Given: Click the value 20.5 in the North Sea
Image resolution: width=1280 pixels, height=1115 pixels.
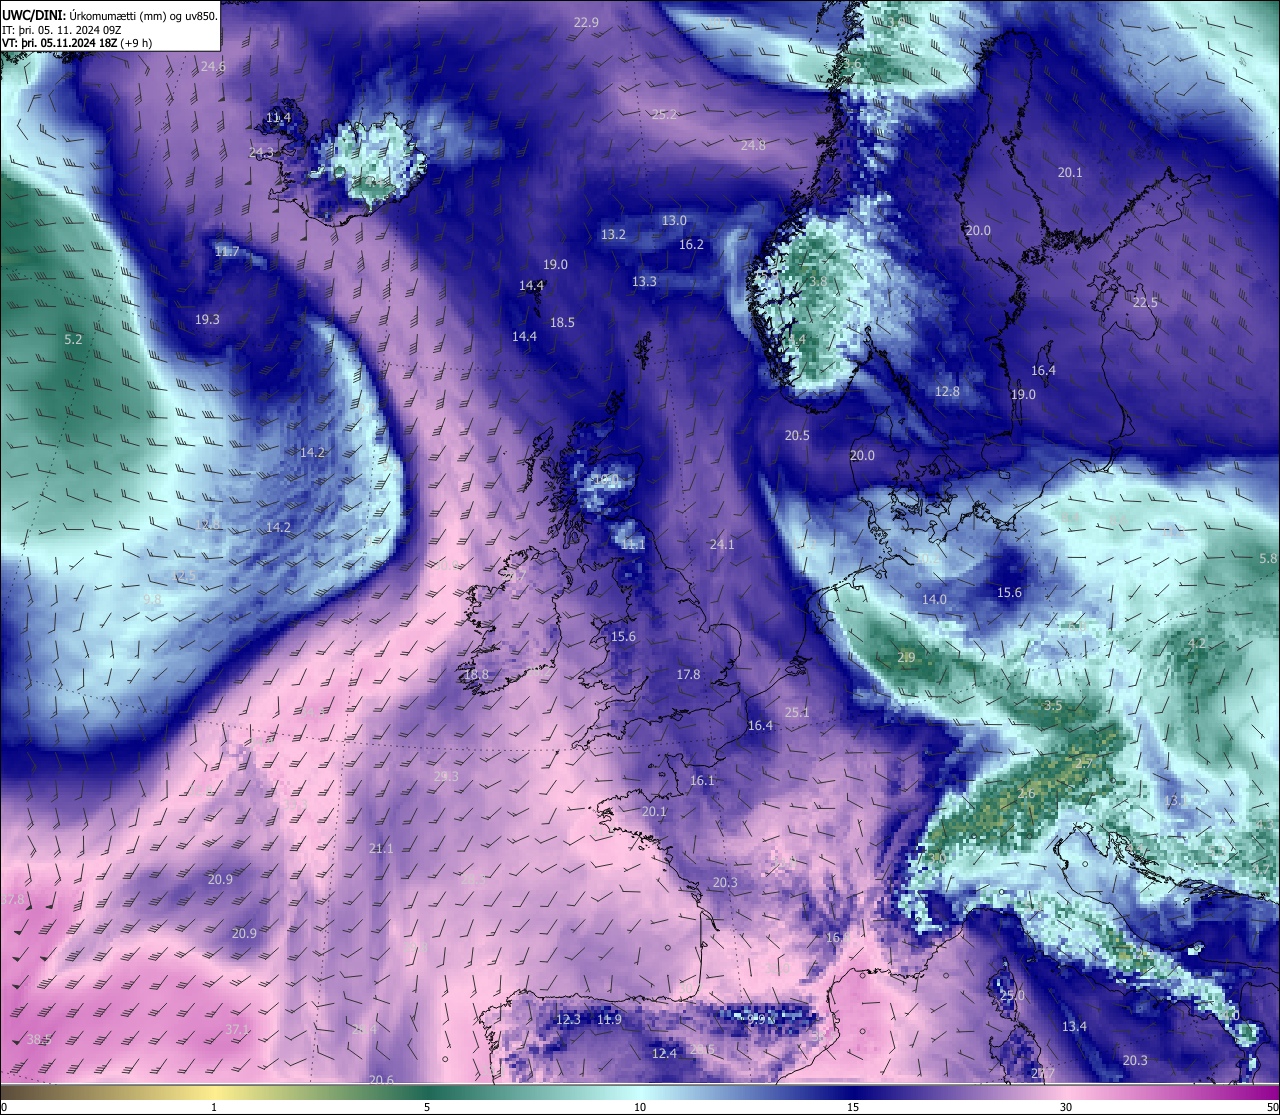Looking at the screenshot, I should 797,435.
